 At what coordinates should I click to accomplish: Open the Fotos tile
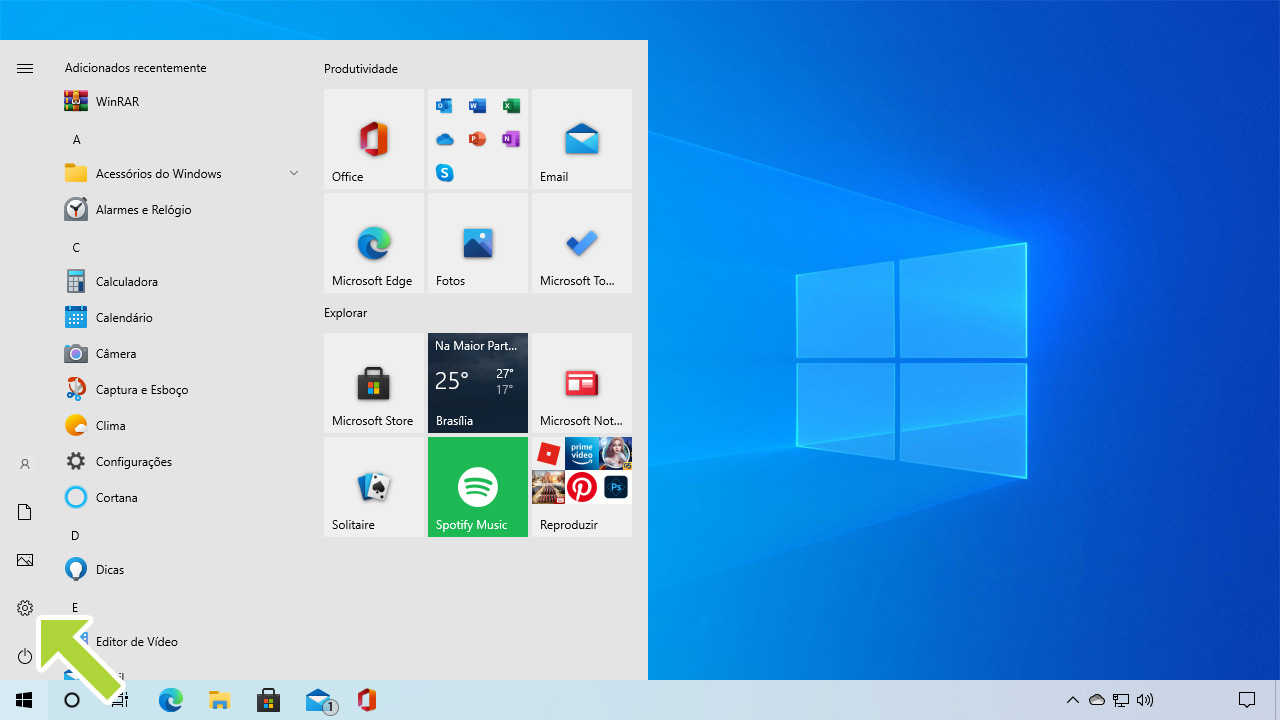point(478,243)
